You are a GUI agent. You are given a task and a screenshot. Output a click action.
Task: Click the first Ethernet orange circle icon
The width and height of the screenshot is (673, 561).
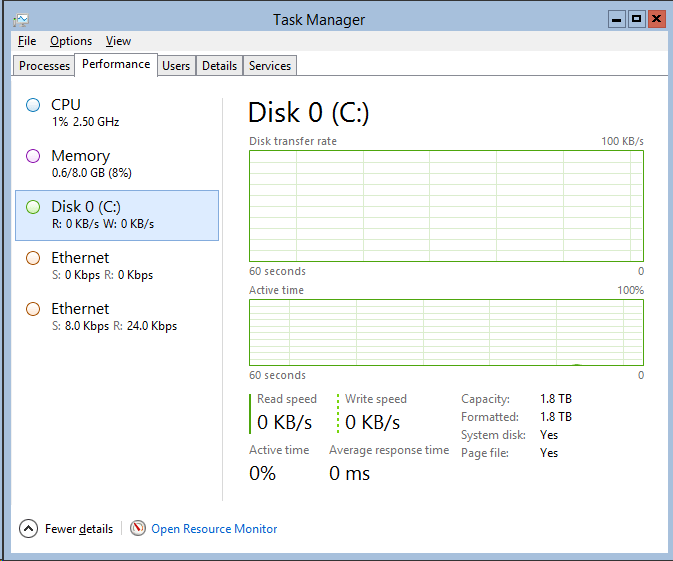coord(33,258)
